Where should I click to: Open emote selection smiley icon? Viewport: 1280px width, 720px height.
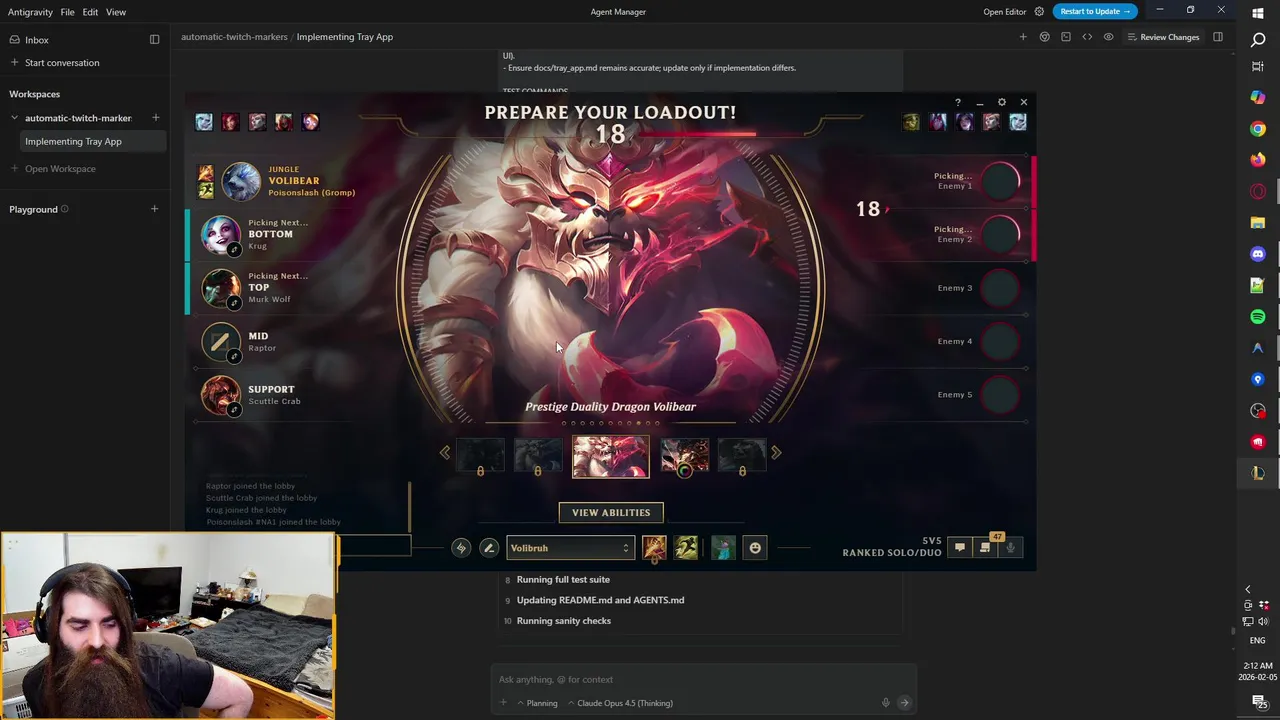pos(755,547)
